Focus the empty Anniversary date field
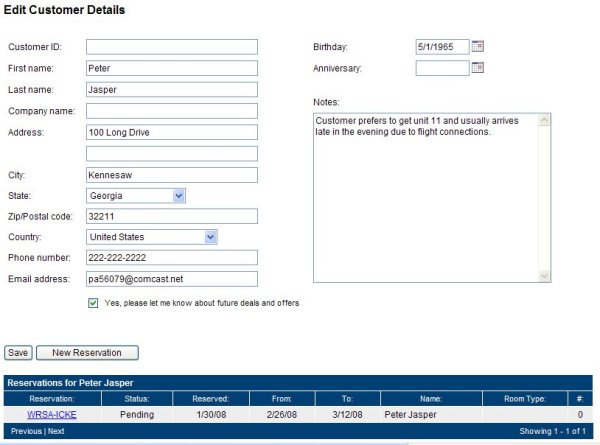The width and height of the screenshot is (600, 445). click(442, 68)
